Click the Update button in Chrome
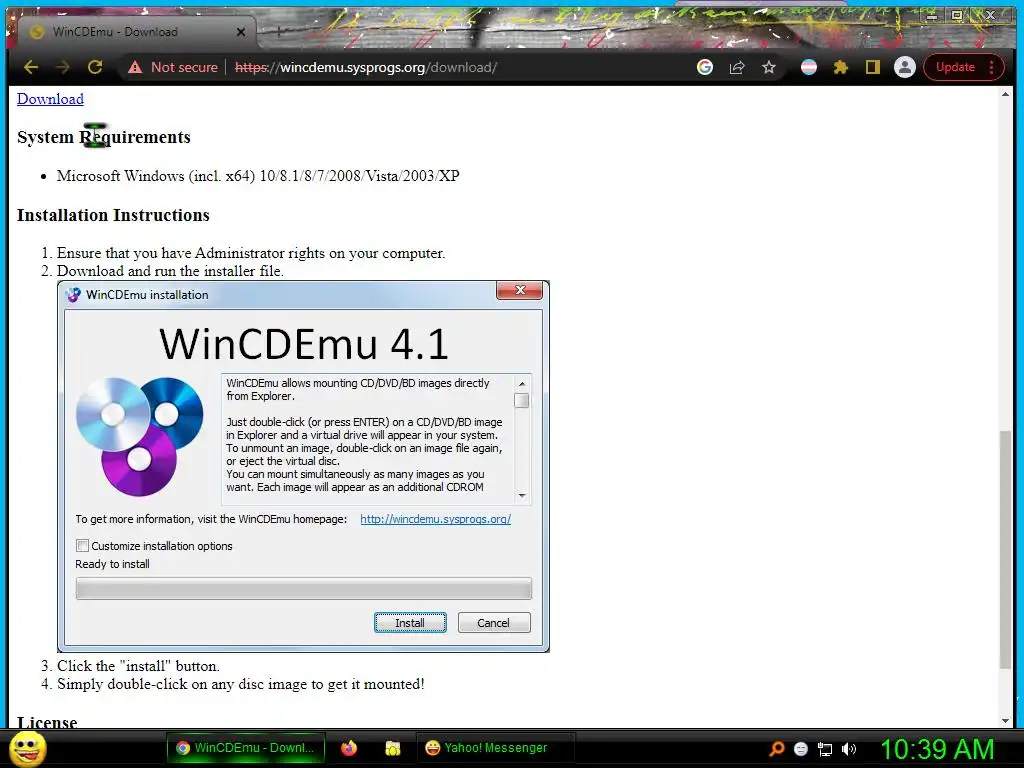This screenshot has width=1024, height=768. (955, 67)
